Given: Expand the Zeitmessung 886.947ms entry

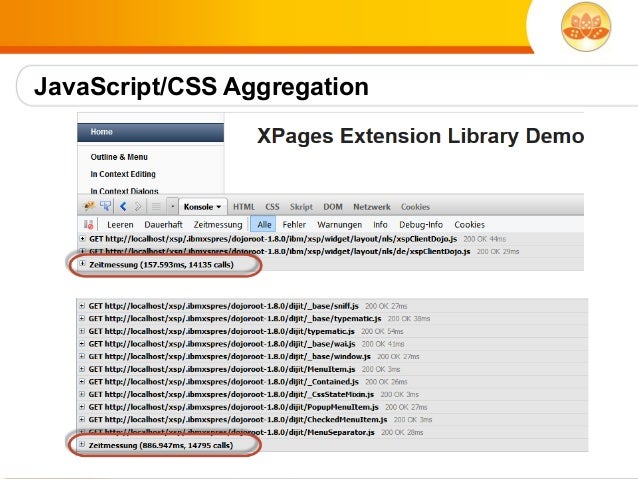Looking at the screenshot, I should [82, 444].
